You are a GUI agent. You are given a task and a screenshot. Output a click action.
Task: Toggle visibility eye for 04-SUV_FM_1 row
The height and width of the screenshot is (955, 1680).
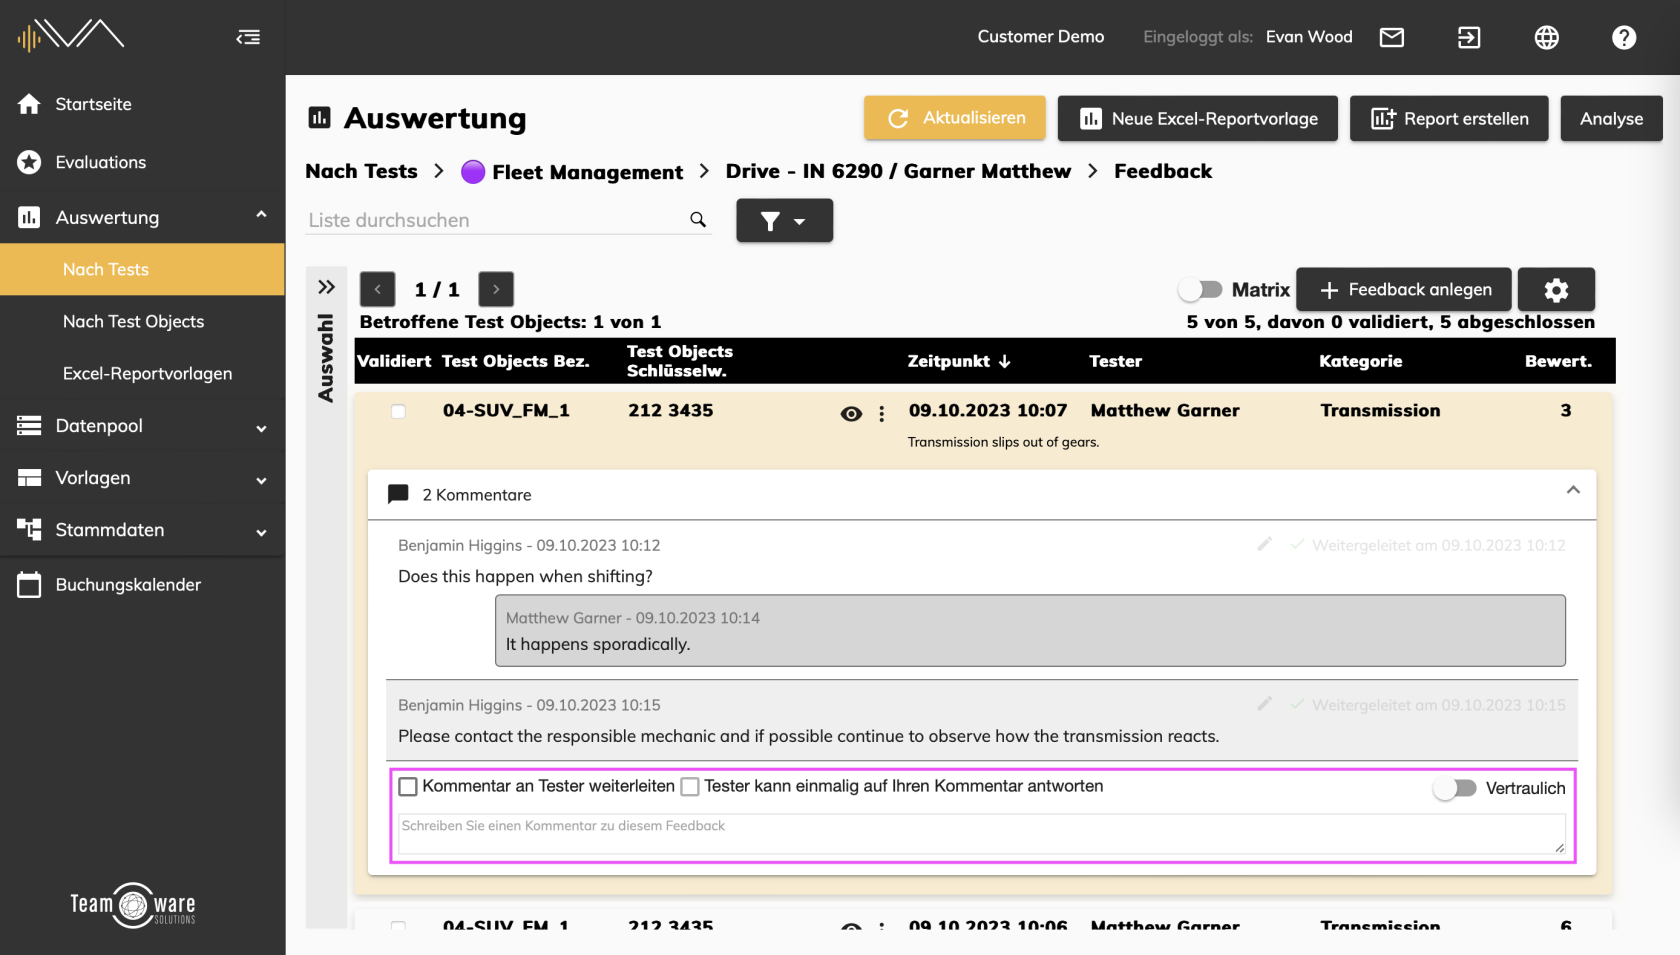click(x=851, y=414)
